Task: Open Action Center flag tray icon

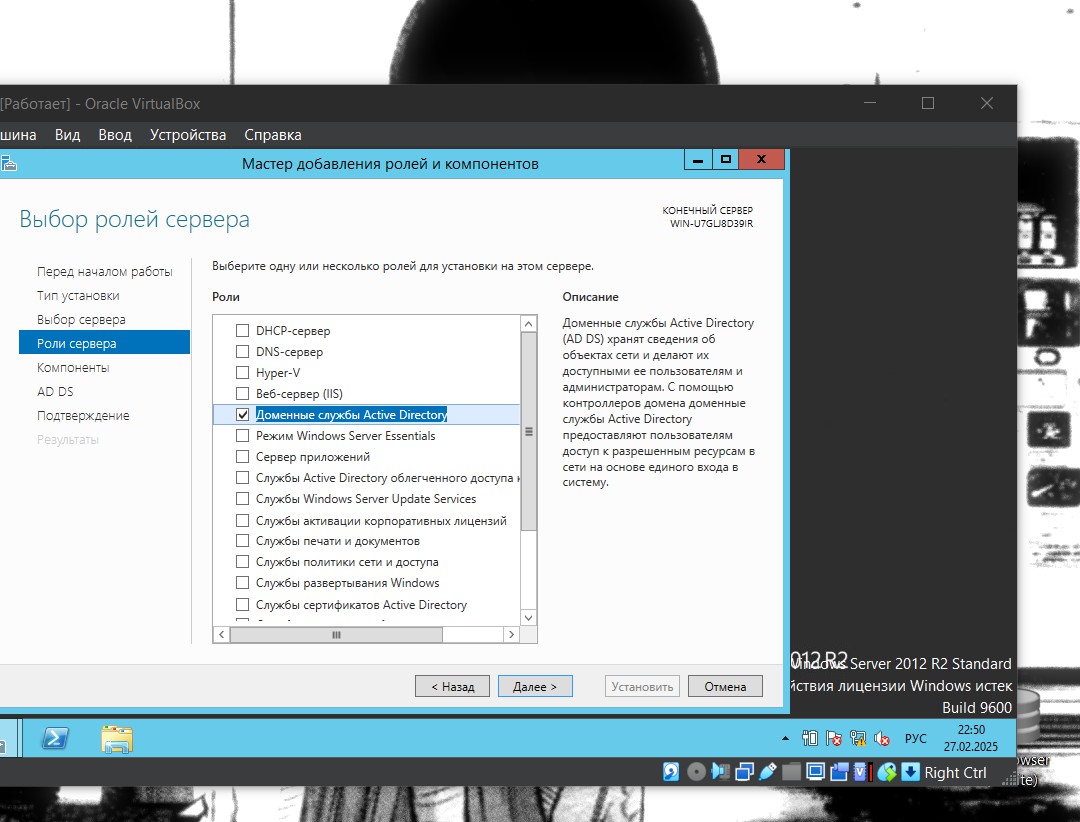Action: 834,739
